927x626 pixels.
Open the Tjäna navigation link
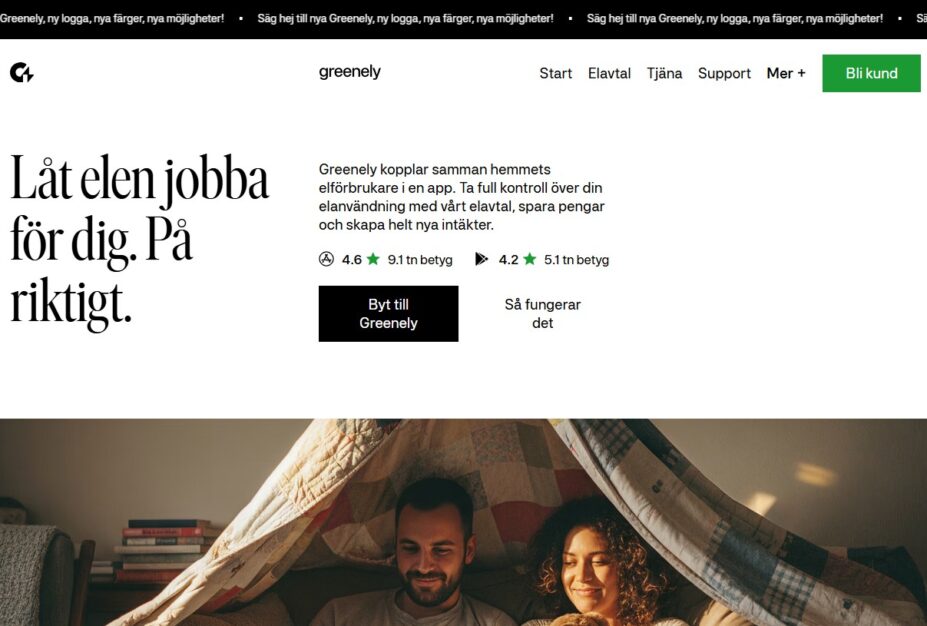pos(665,73)
